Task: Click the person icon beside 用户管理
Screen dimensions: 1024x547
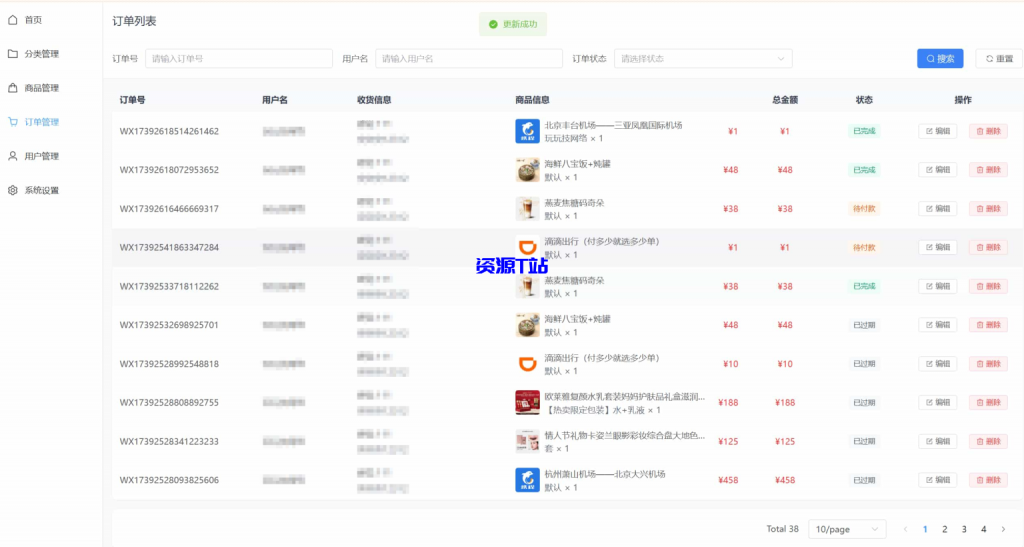Action: [x=12, y=156]
